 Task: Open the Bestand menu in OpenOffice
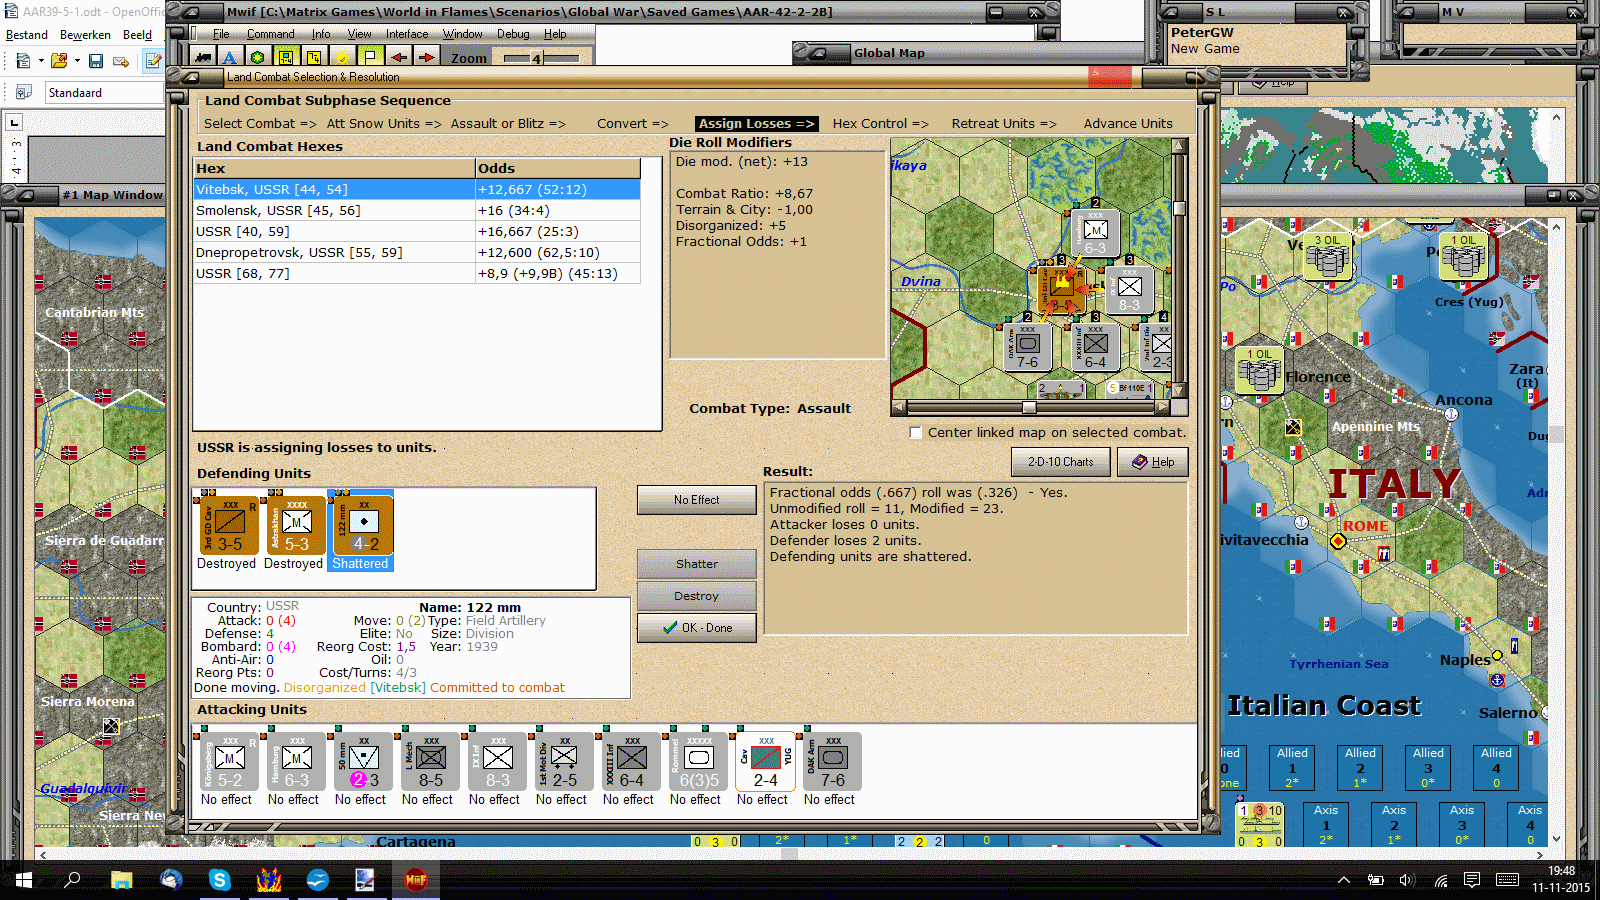(x=27, y=35)
